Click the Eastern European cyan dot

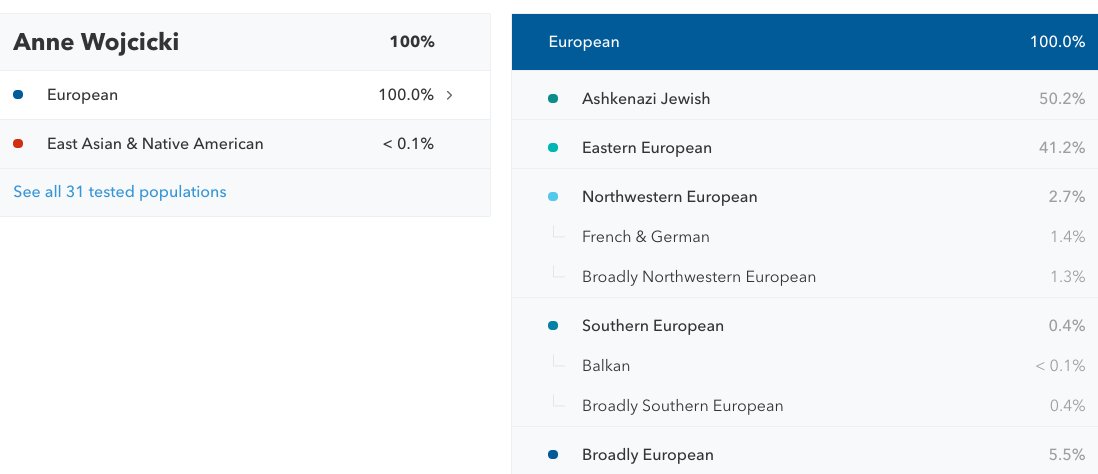pos(553,148)
